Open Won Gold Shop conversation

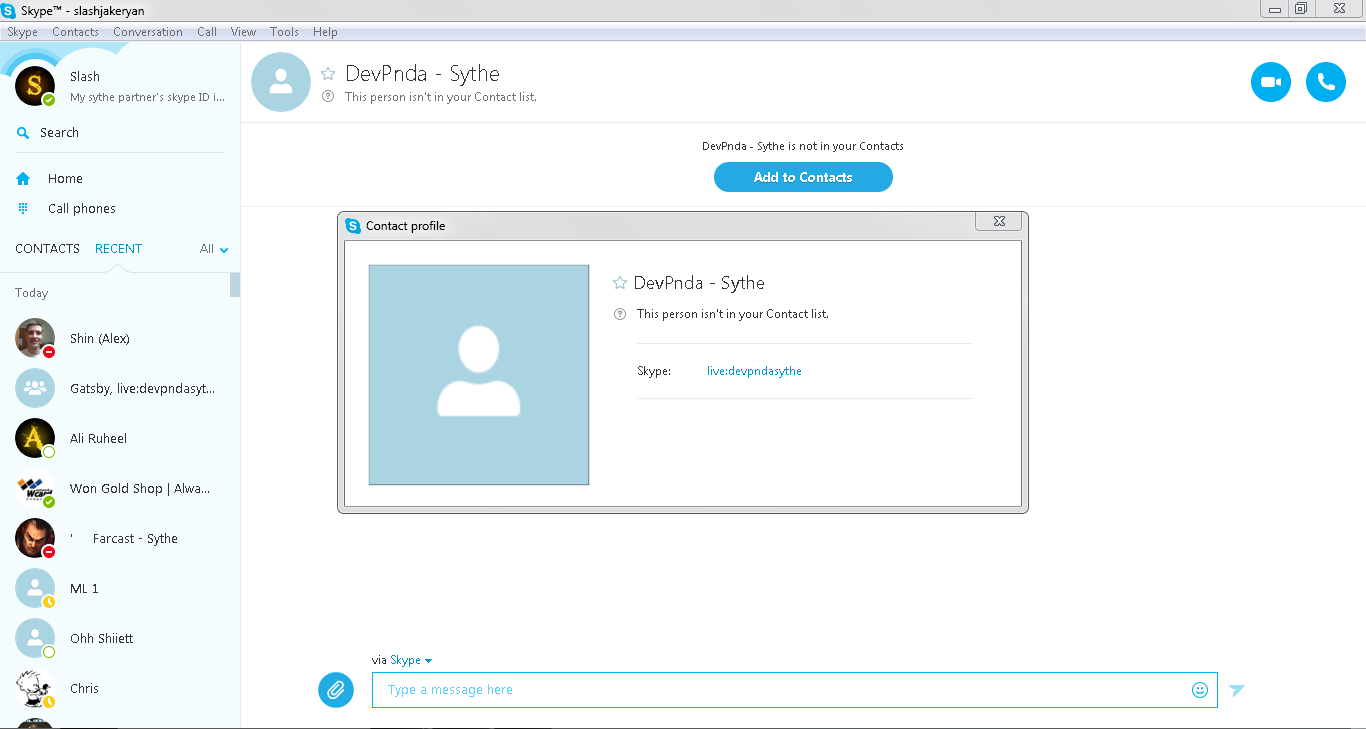pos(120,488)
